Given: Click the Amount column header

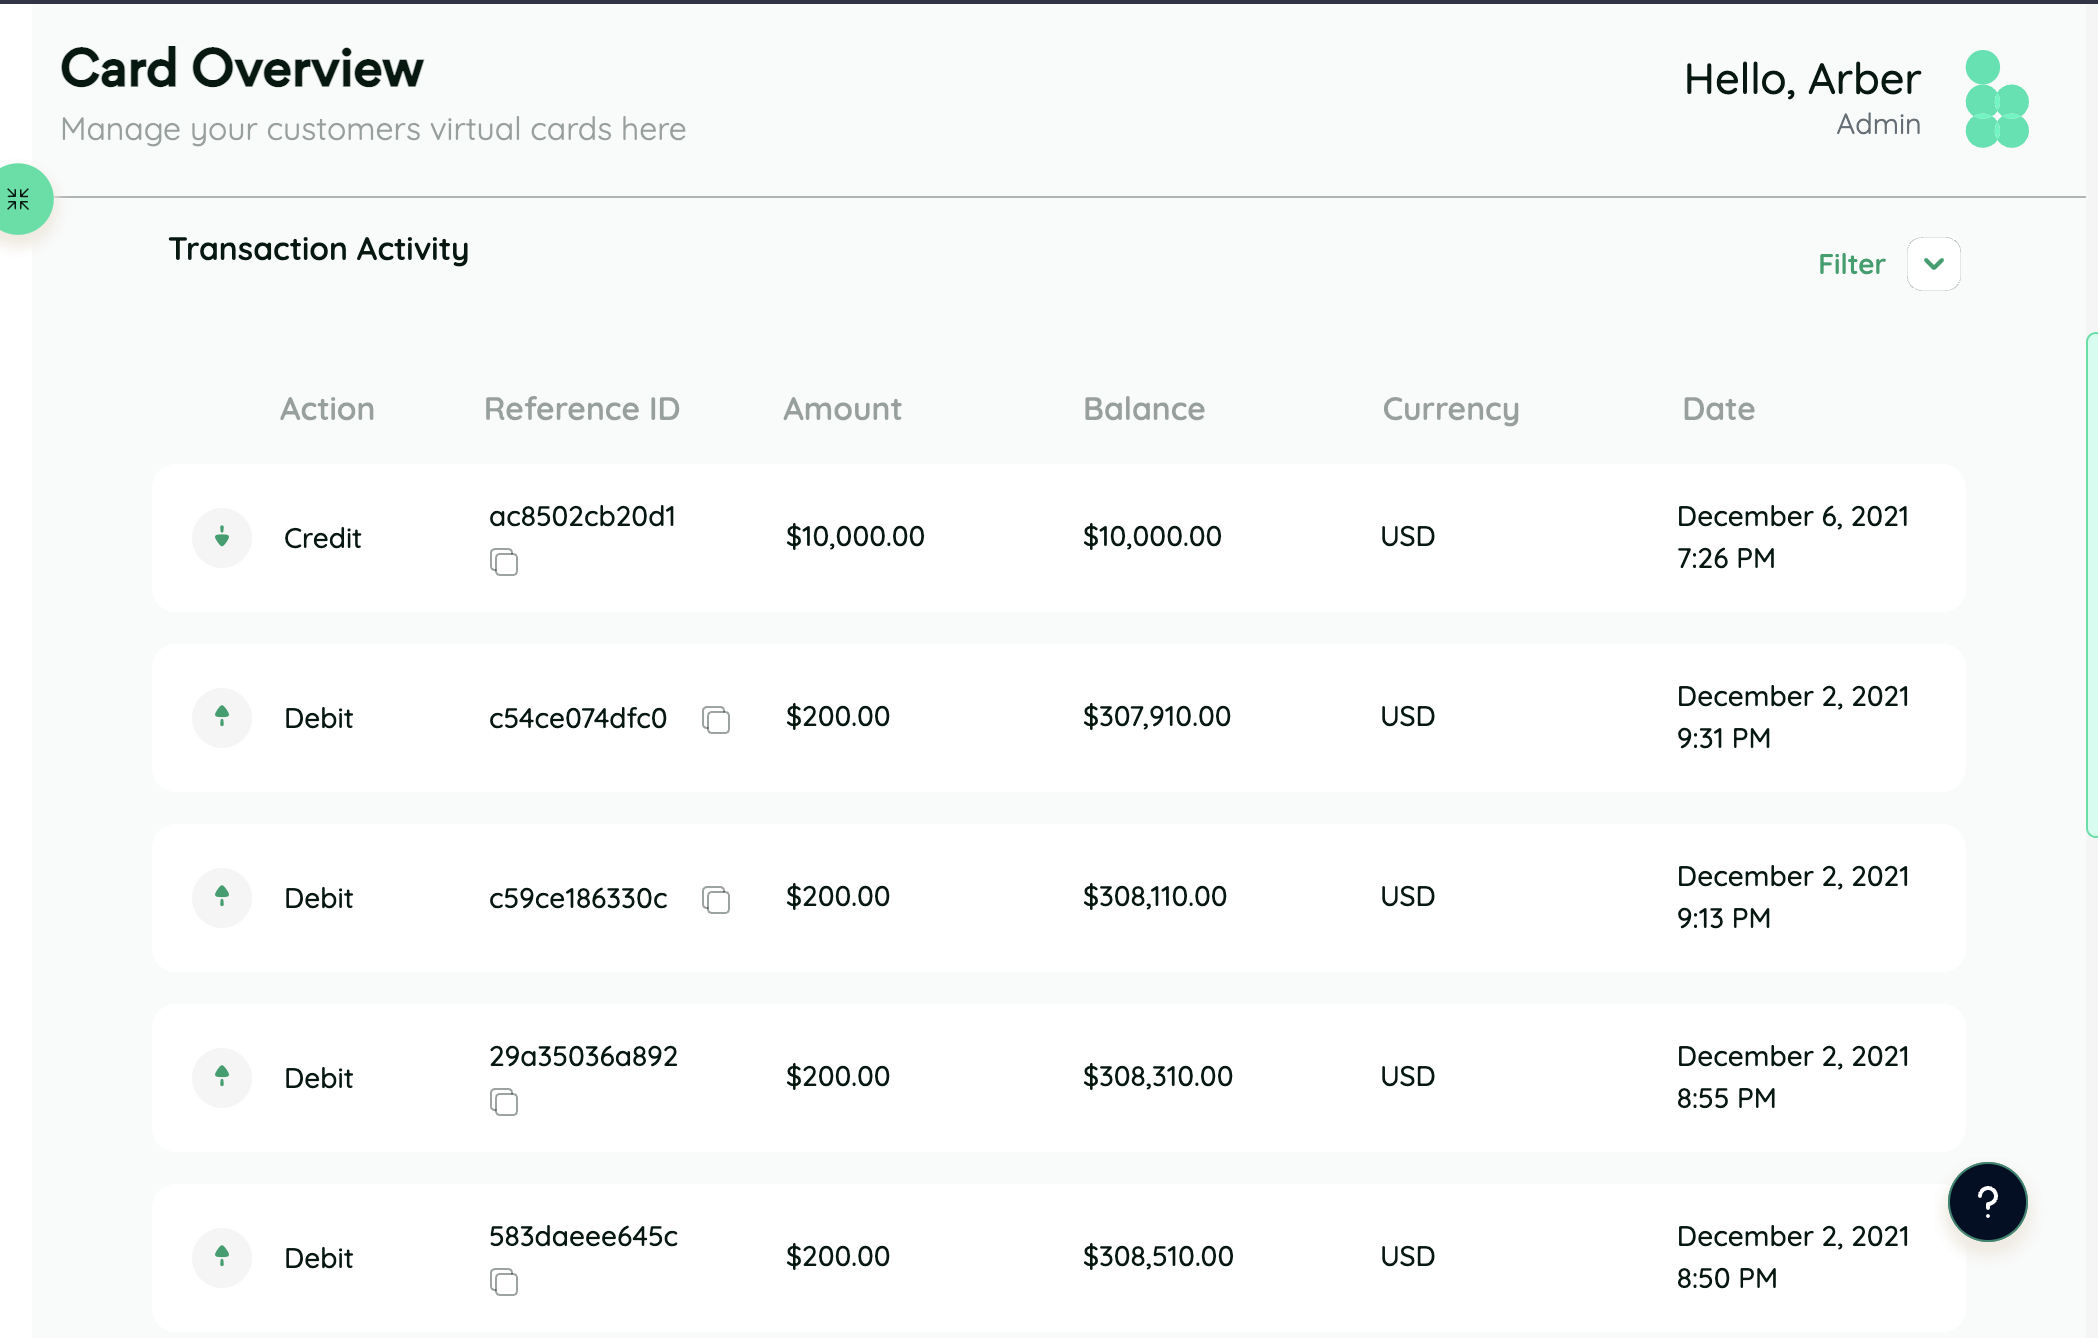Looking at the screenshot, I should 842,409.
